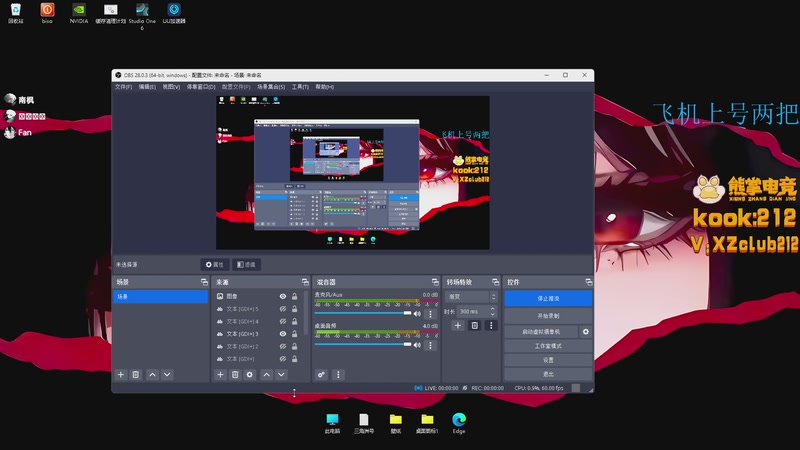Screen dimensions: 800x450
Task: Increase transition duration with up arrow
Action: (492, 309)
